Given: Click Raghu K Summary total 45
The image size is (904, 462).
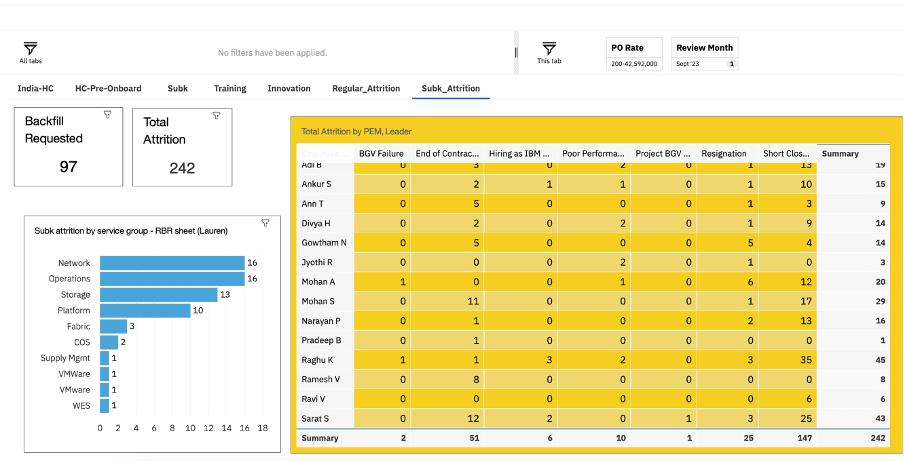Looking at the screenshot, I should click(880, 360).
